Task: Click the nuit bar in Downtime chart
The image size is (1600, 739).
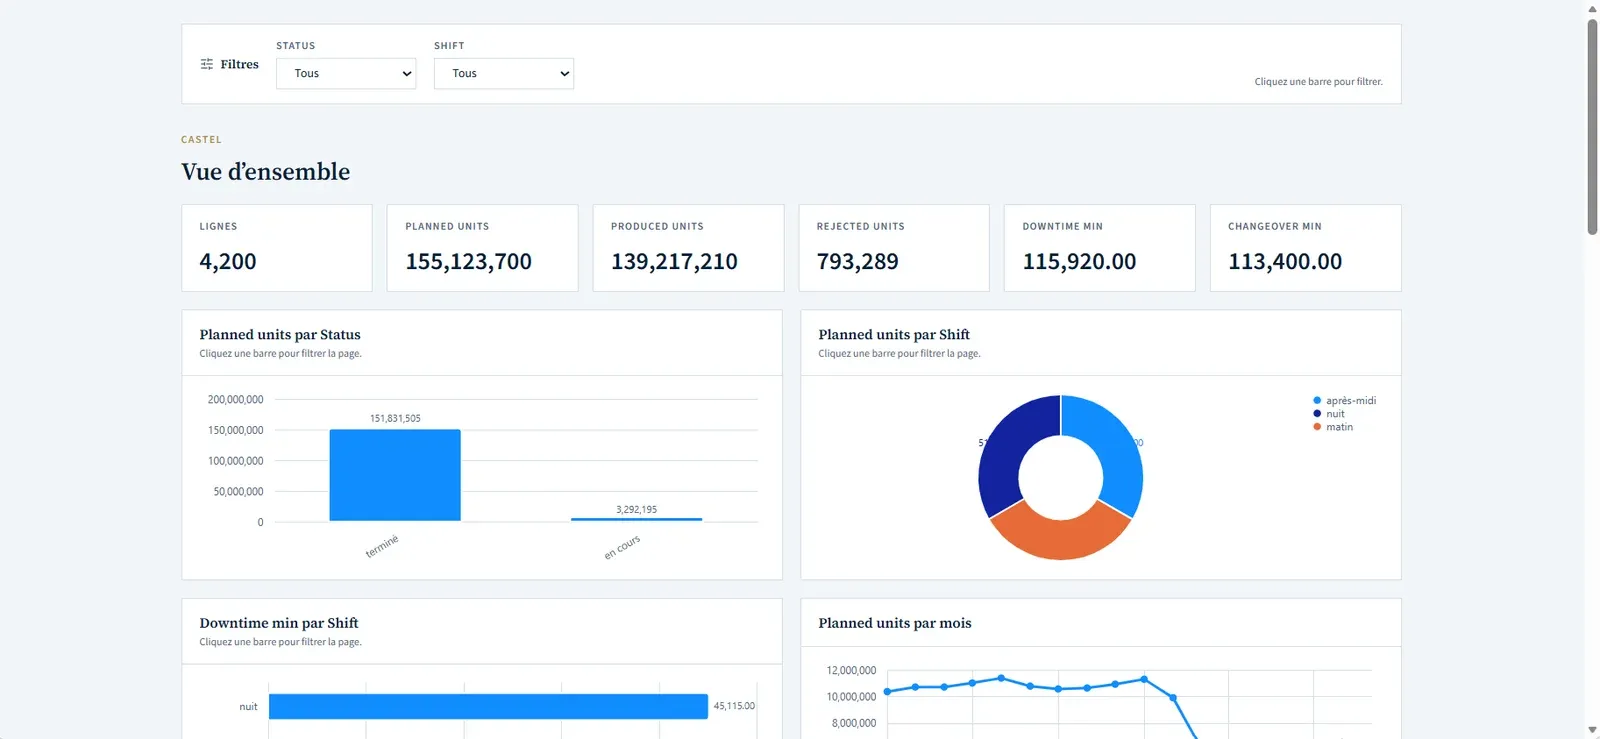Action: tap(488, 706)
